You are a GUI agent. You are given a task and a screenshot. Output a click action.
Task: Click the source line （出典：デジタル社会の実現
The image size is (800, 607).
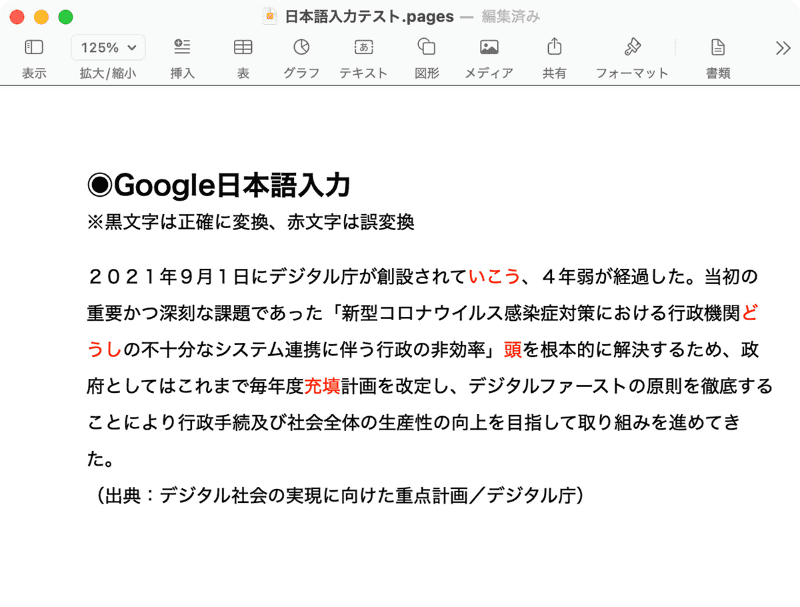(337, 495)
